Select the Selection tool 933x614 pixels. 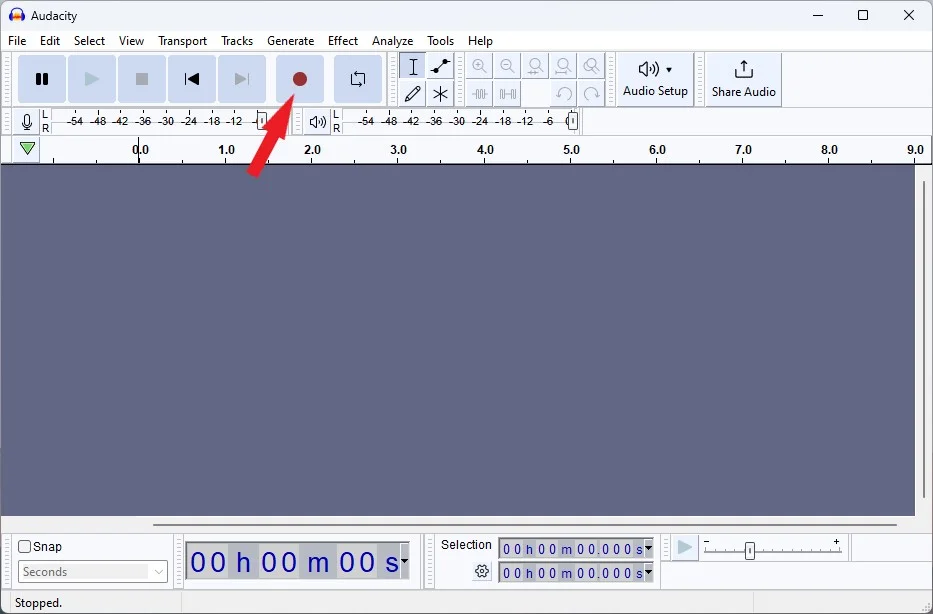pos(412,66)
